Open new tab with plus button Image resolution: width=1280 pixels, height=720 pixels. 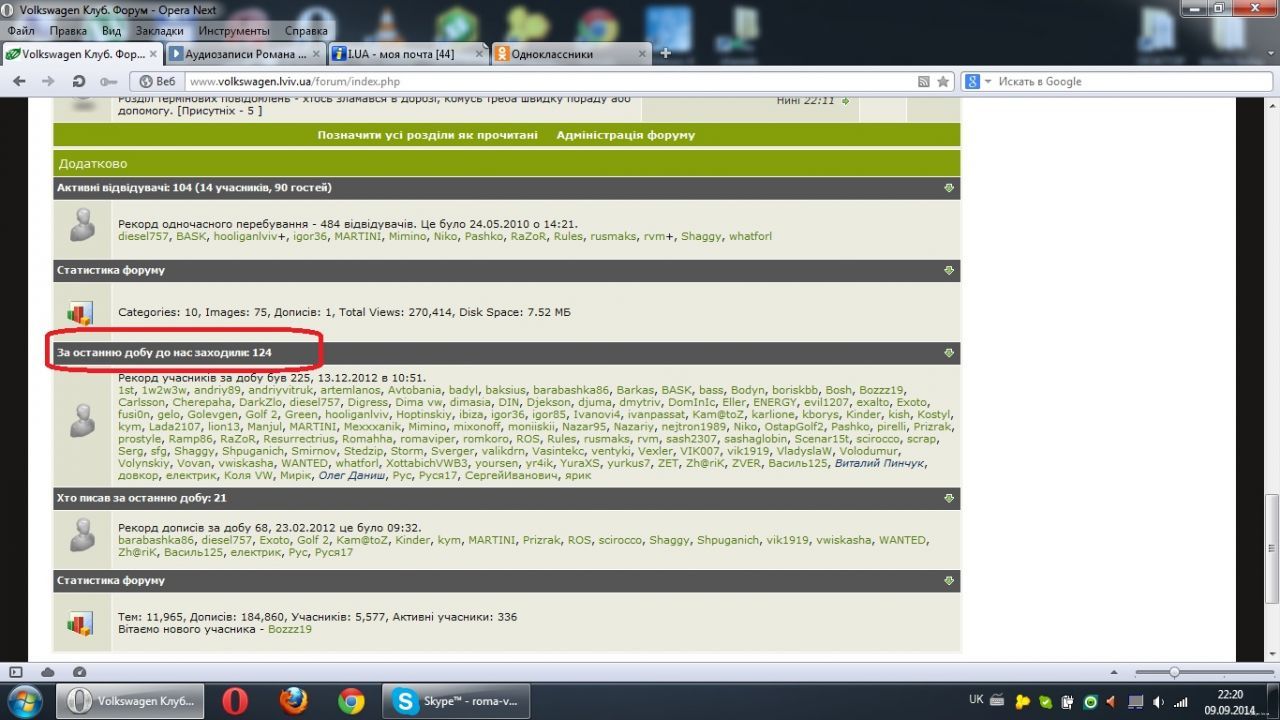click(x=665, y=53)
